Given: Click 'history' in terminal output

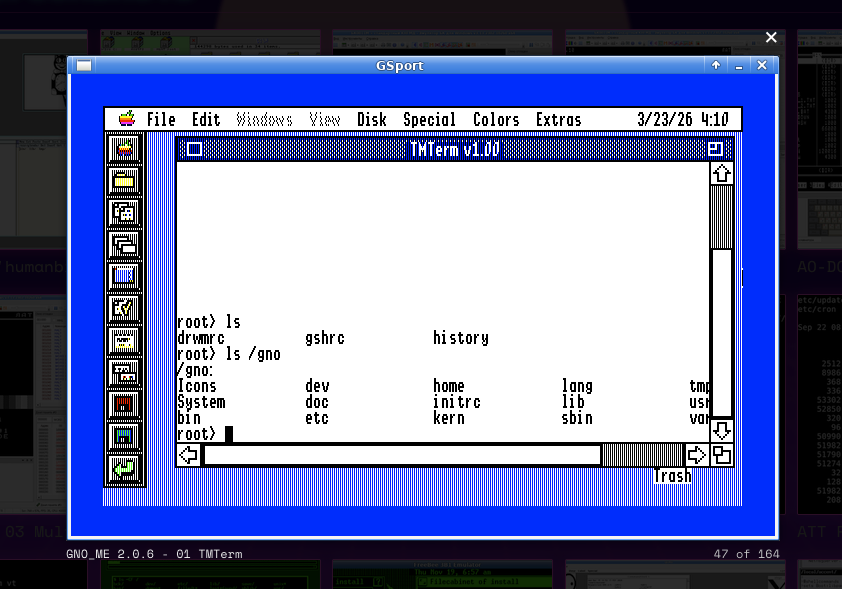Looking at the screenshot, I should 461,338.
